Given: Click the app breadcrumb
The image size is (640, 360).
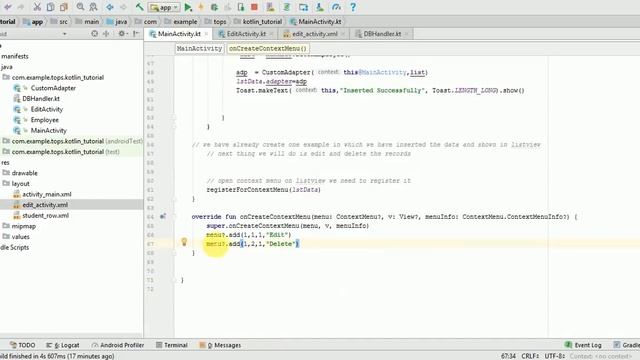Looking at the screenshot, I should click(x=33, y=22).
